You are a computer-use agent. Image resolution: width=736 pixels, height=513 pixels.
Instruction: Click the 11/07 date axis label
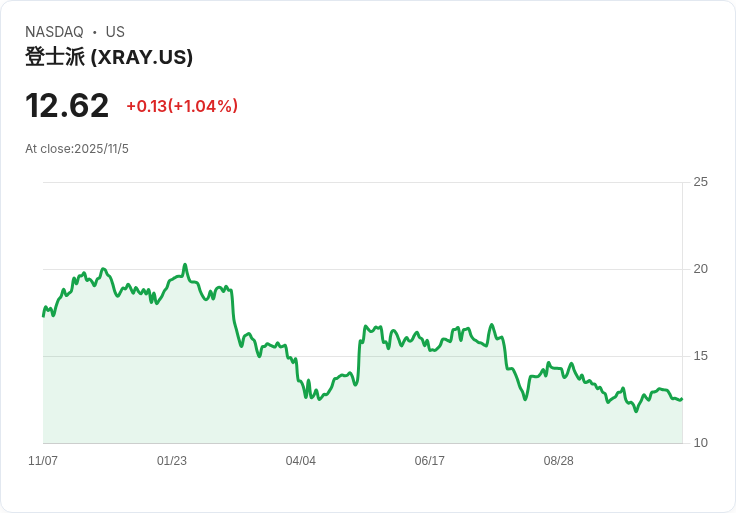tap(43, 461)
